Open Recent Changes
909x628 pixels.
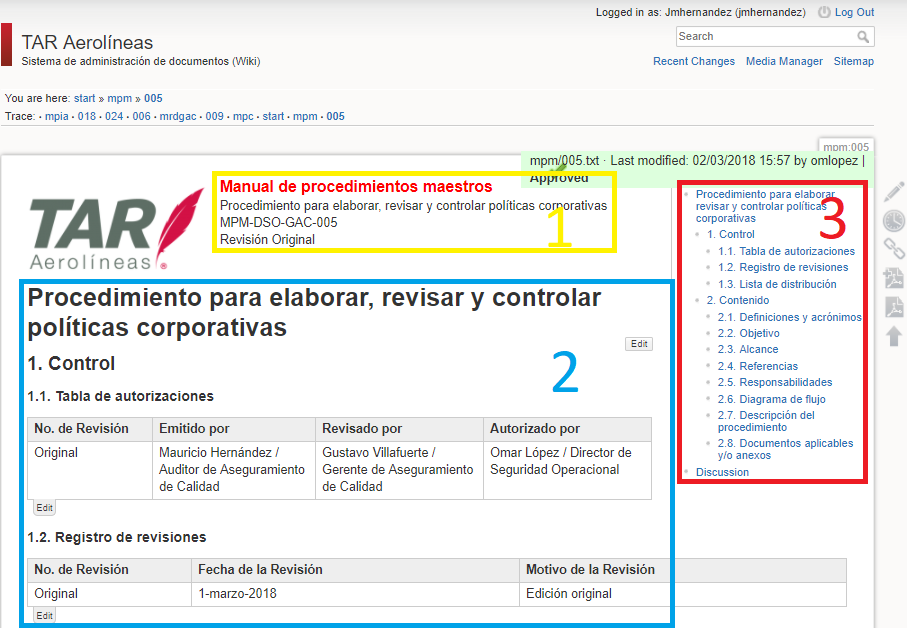(x=693, y=61)
